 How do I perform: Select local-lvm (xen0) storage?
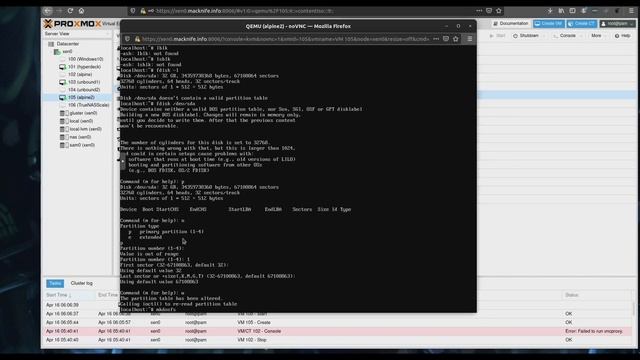coord(85,129)
